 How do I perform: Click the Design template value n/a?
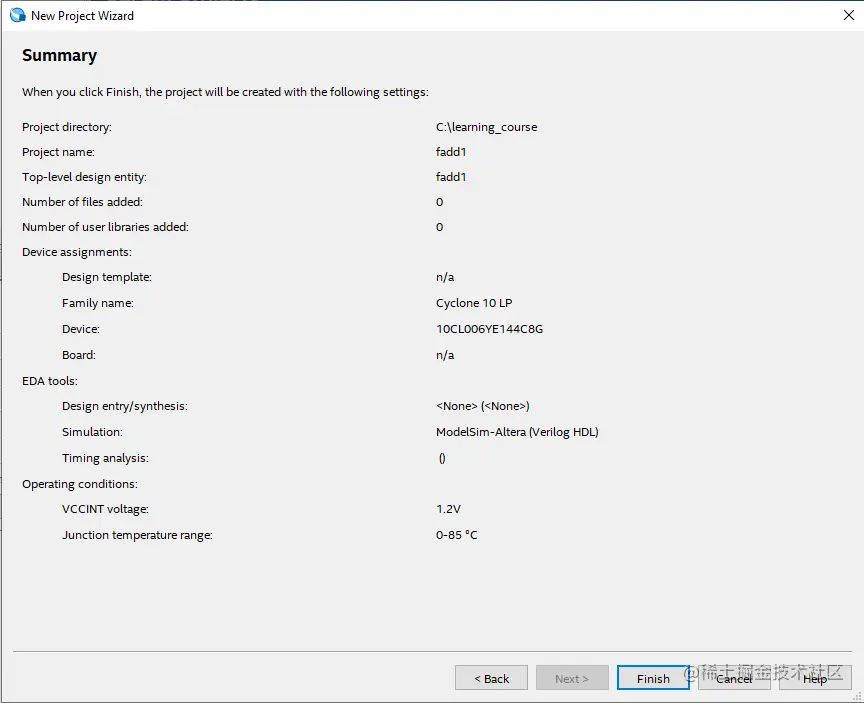(x=445, y=277)
